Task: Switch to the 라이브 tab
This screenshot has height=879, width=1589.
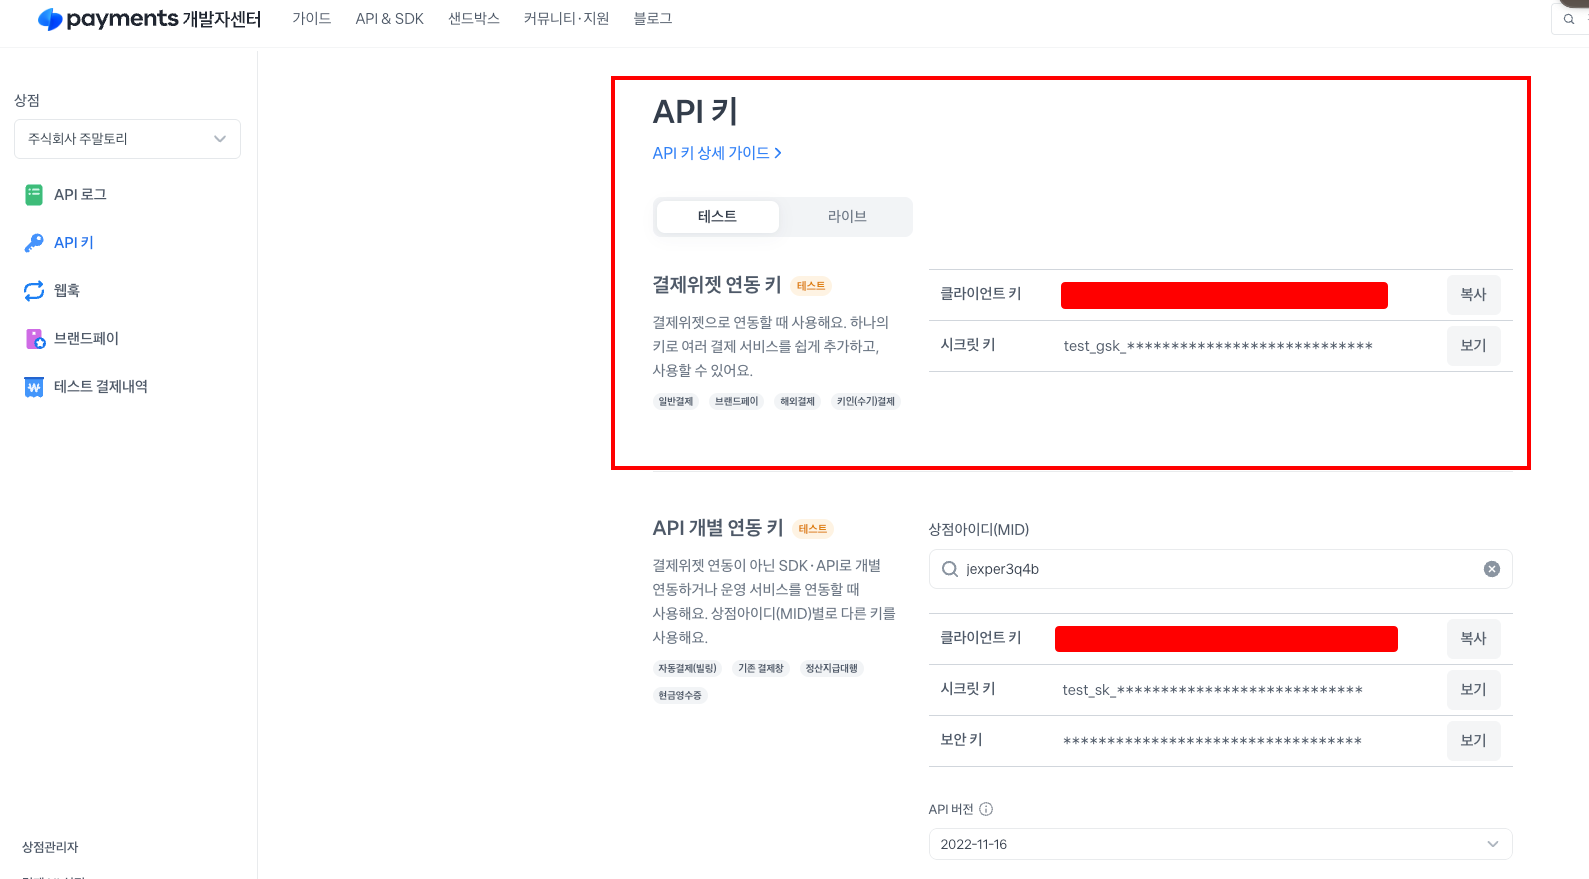Action: [x=847, y=217]
